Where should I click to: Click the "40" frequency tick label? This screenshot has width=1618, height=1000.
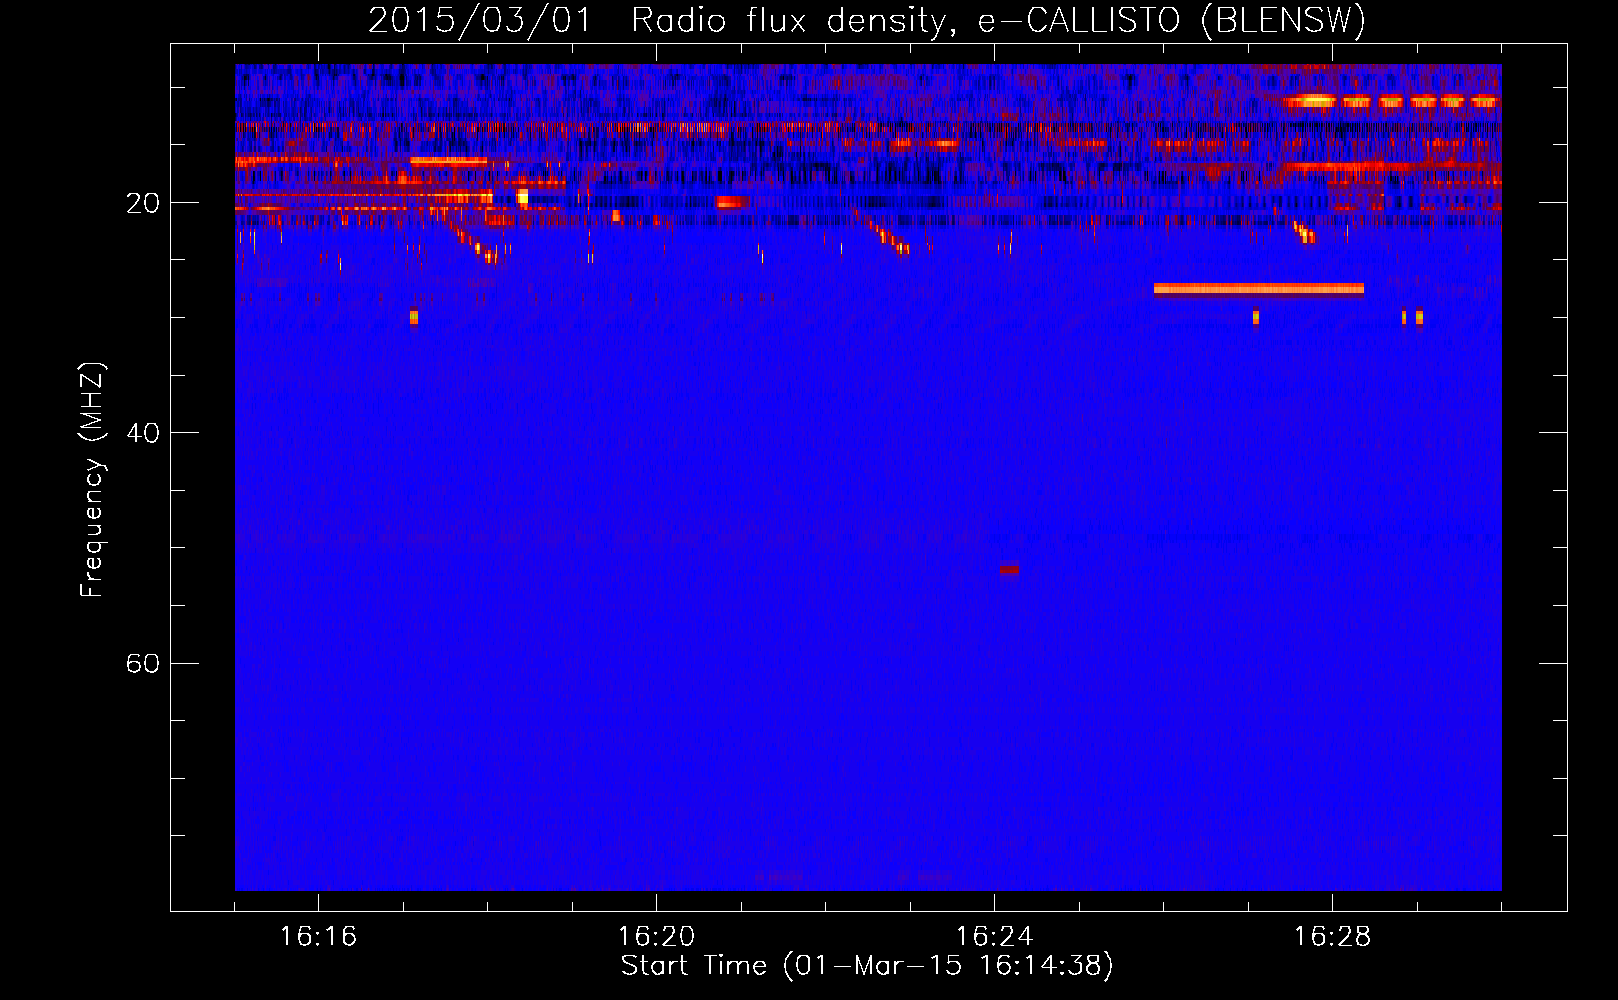[x=142, y=433]
